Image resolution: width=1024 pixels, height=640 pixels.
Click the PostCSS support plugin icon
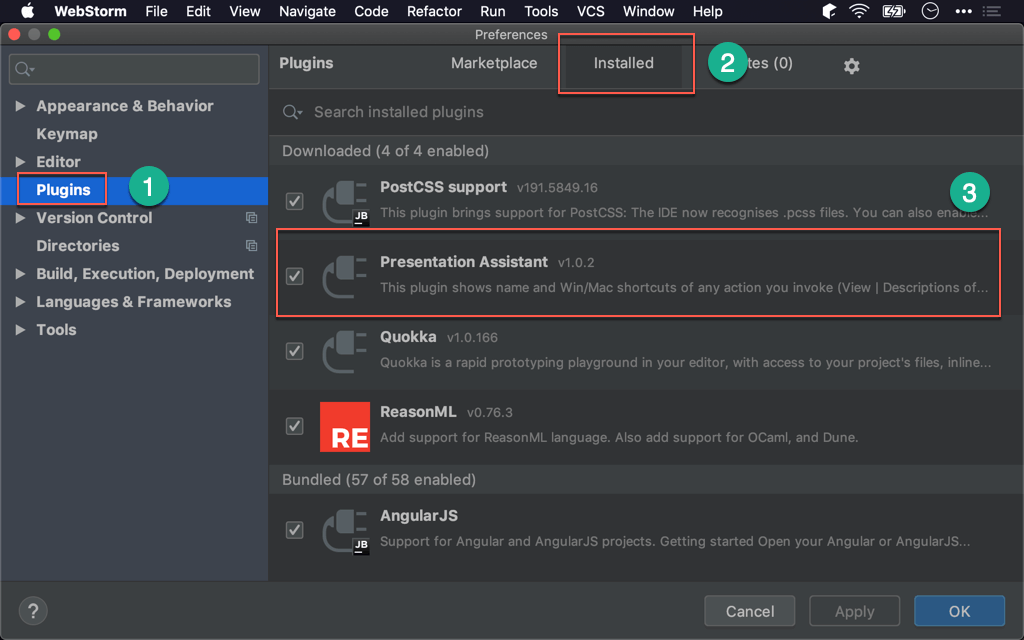[x=346, y=201]
